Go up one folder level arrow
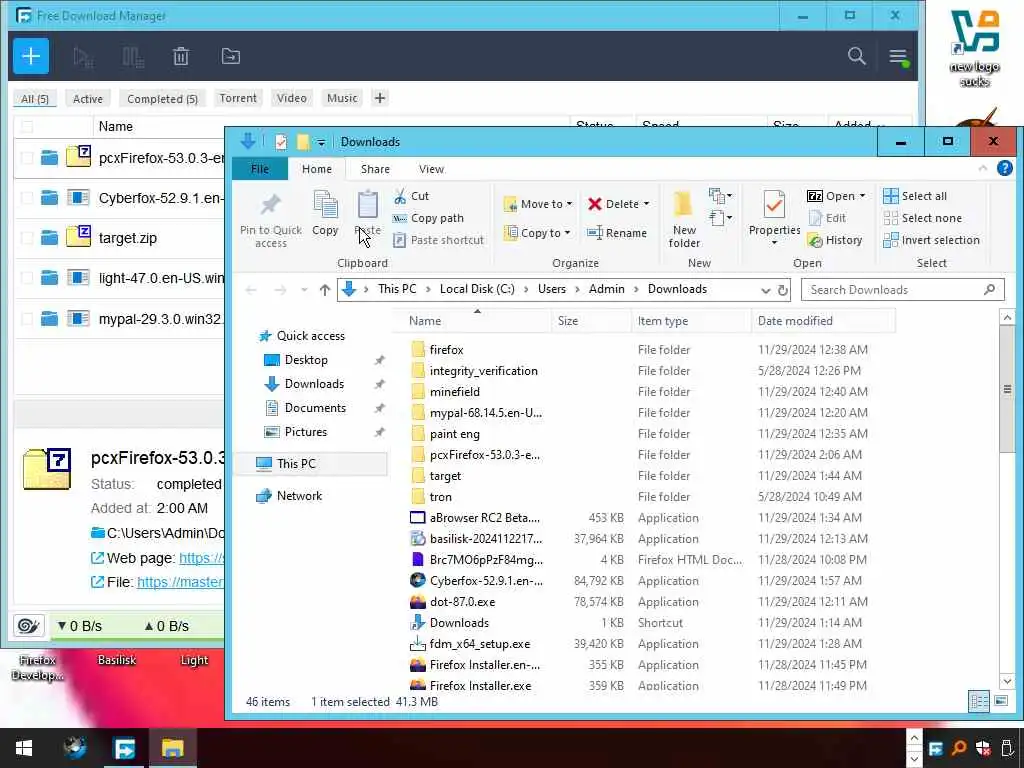The height and width of the screenshot is (768, 1024). (325, 290)
